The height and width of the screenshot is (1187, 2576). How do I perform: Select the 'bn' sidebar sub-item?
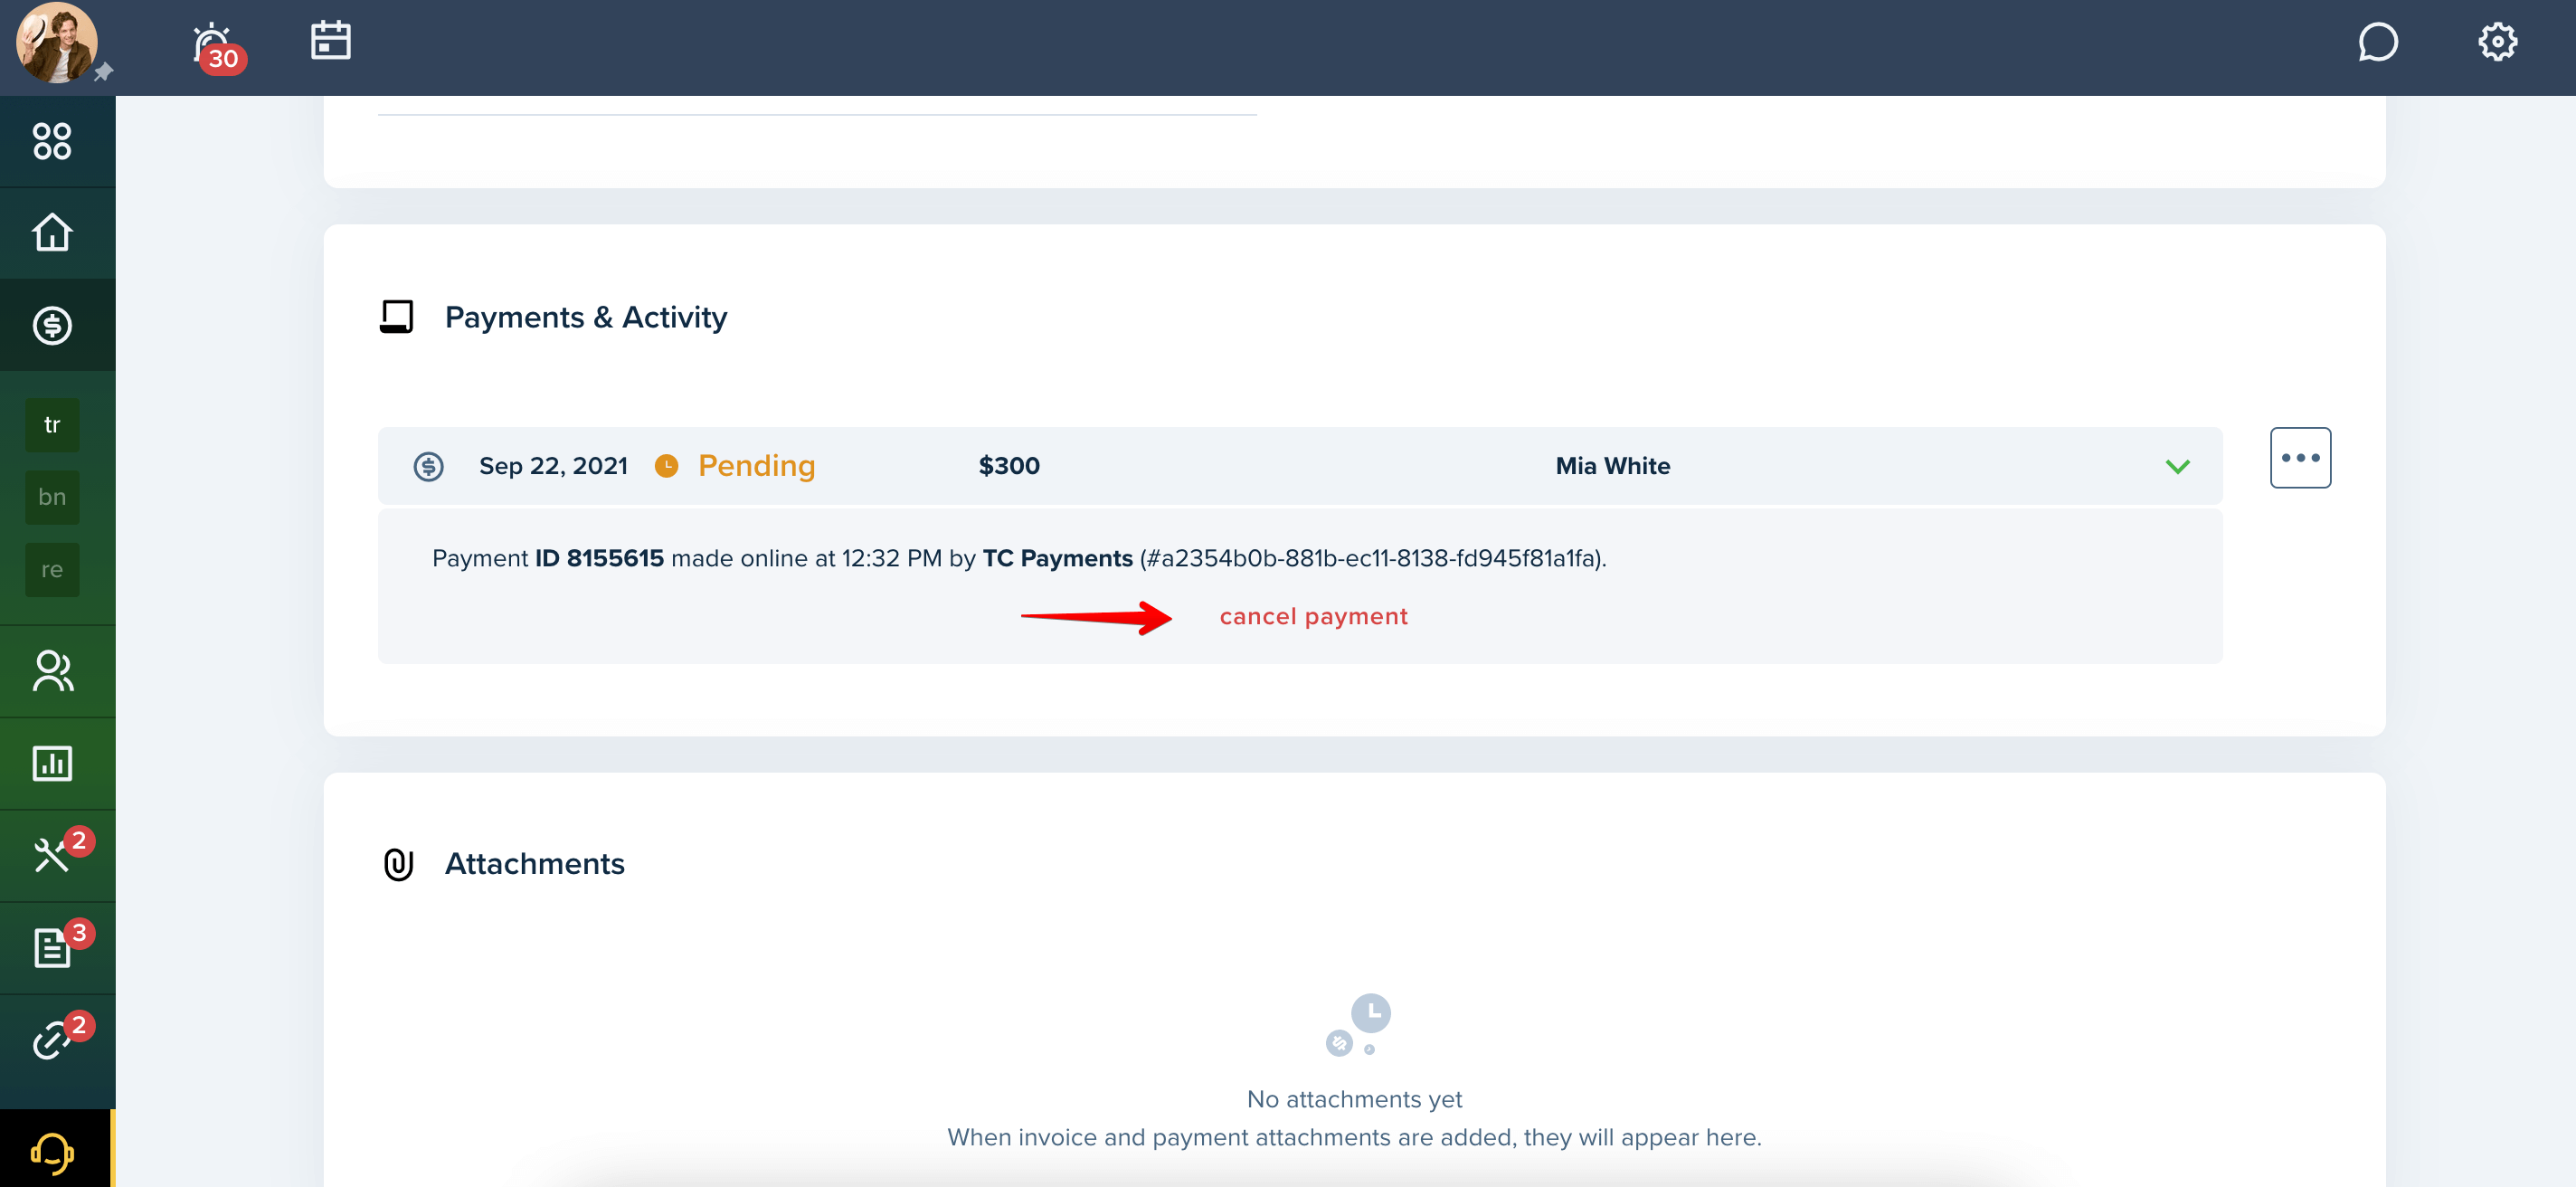[x=52, y=497]
